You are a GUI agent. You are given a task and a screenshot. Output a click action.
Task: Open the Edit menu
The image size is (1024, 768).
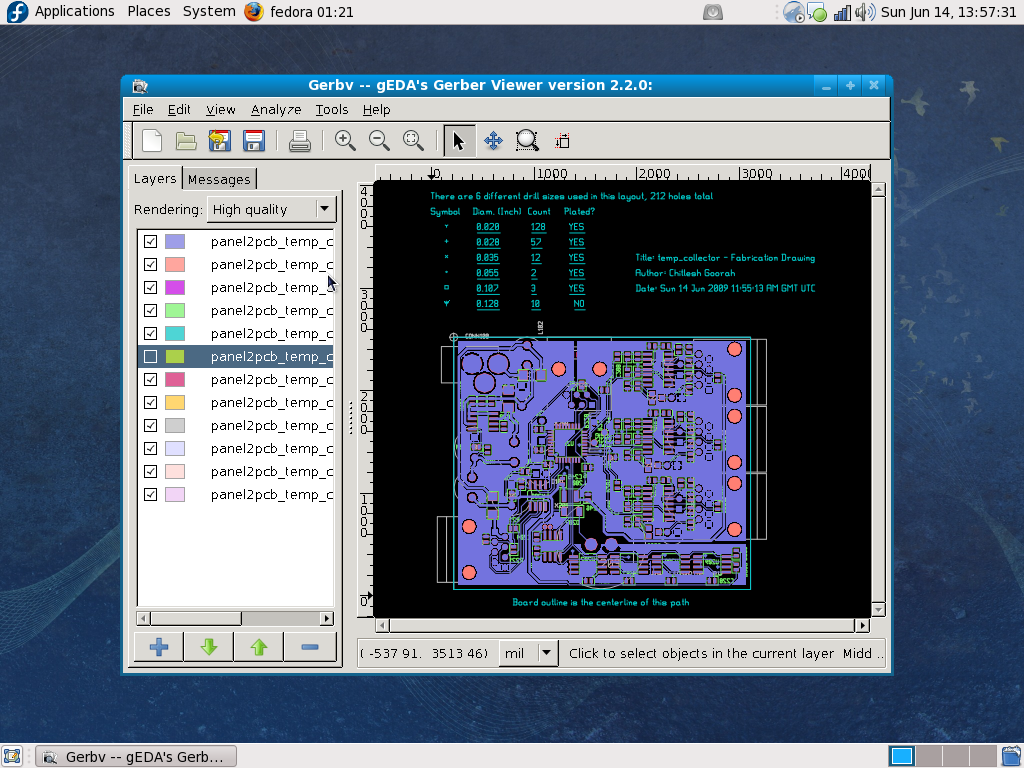click(x=179, y=110)
